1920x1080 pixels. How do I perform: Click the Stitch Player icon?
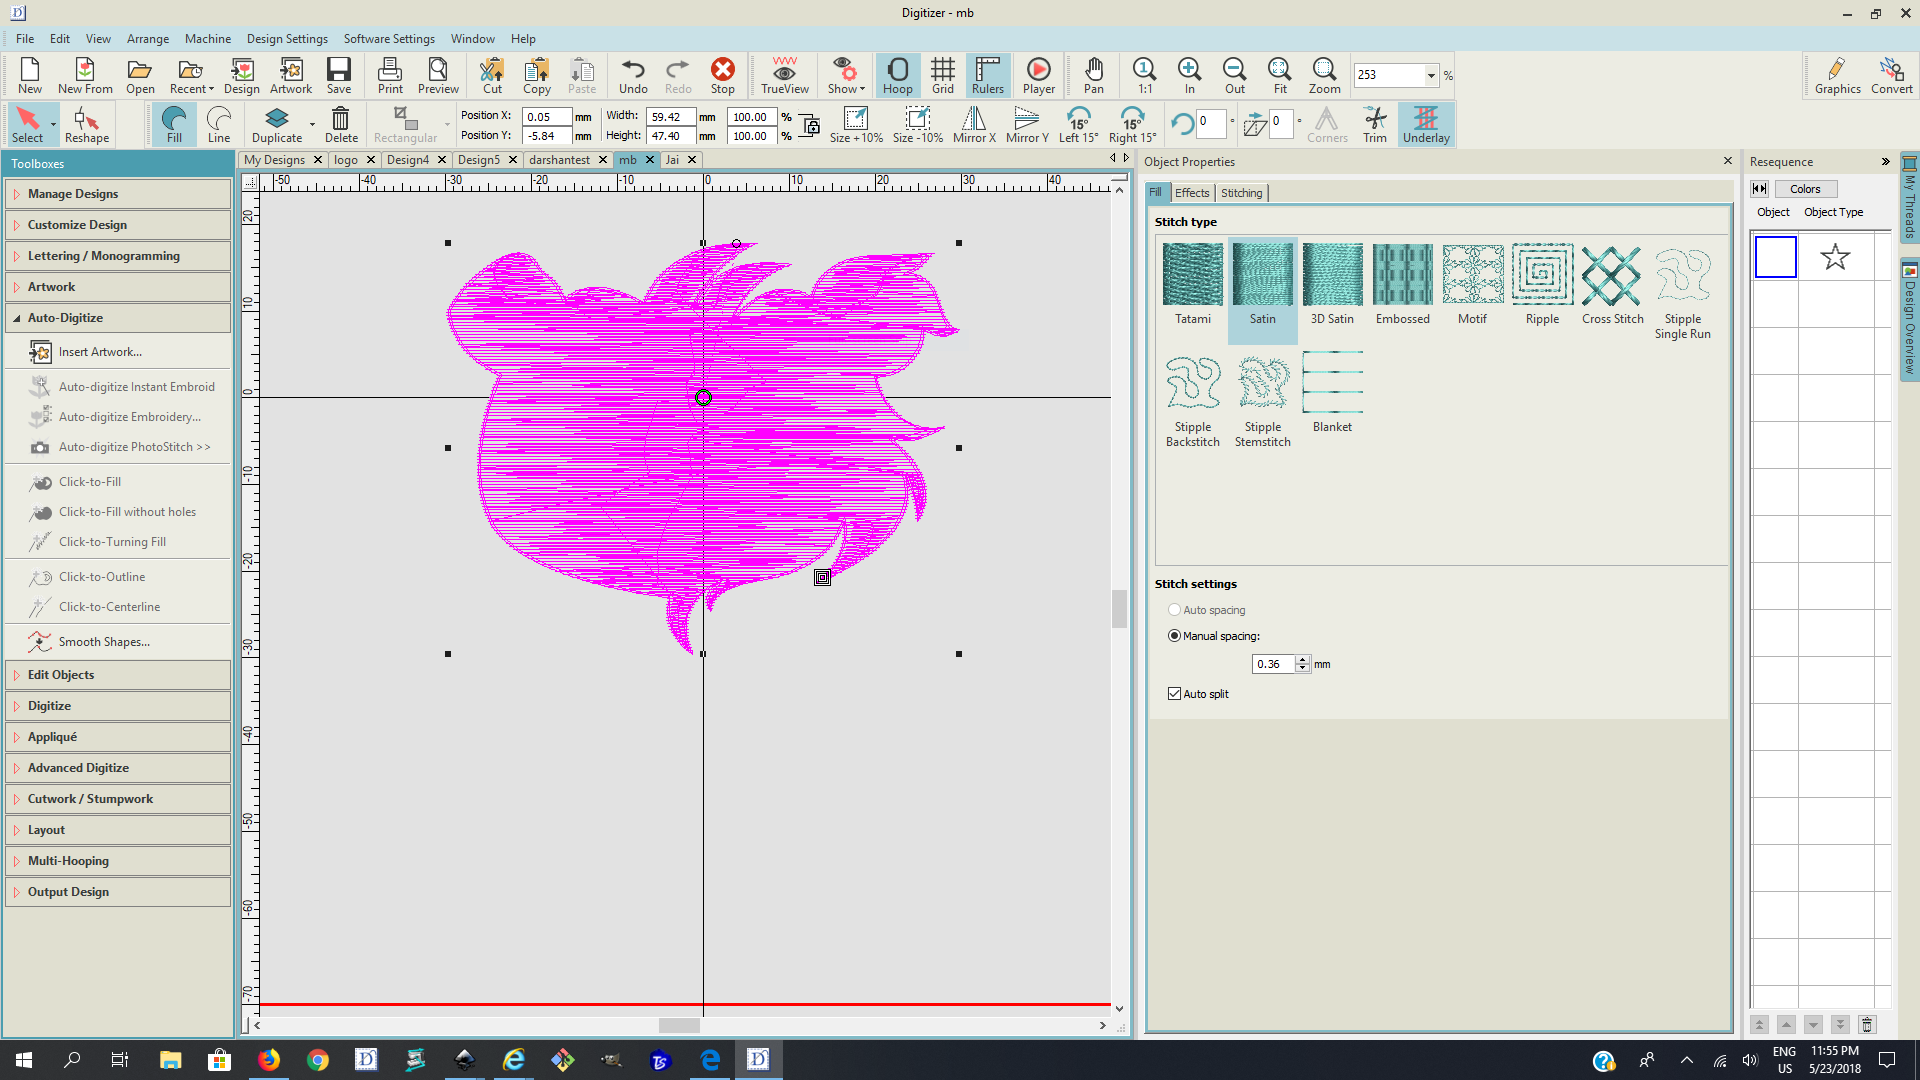1038,75
